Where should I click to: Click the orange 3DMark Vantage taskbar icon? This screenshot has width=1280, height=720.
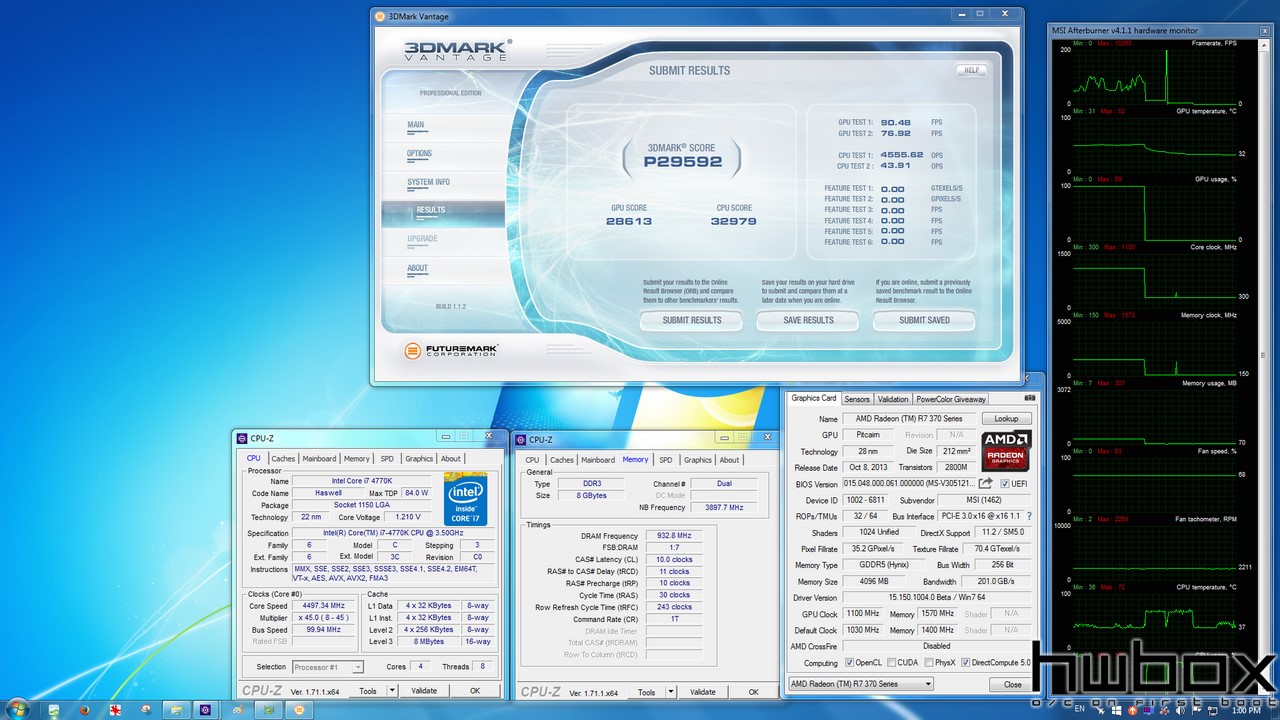click(x=298, y=710)
